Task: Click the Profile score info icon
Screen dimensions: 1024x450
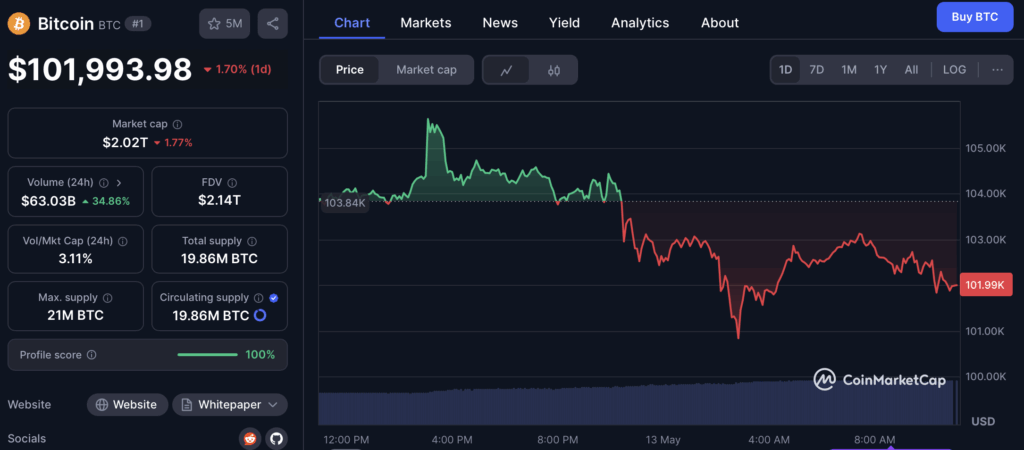Action: (x=92, y=355)
